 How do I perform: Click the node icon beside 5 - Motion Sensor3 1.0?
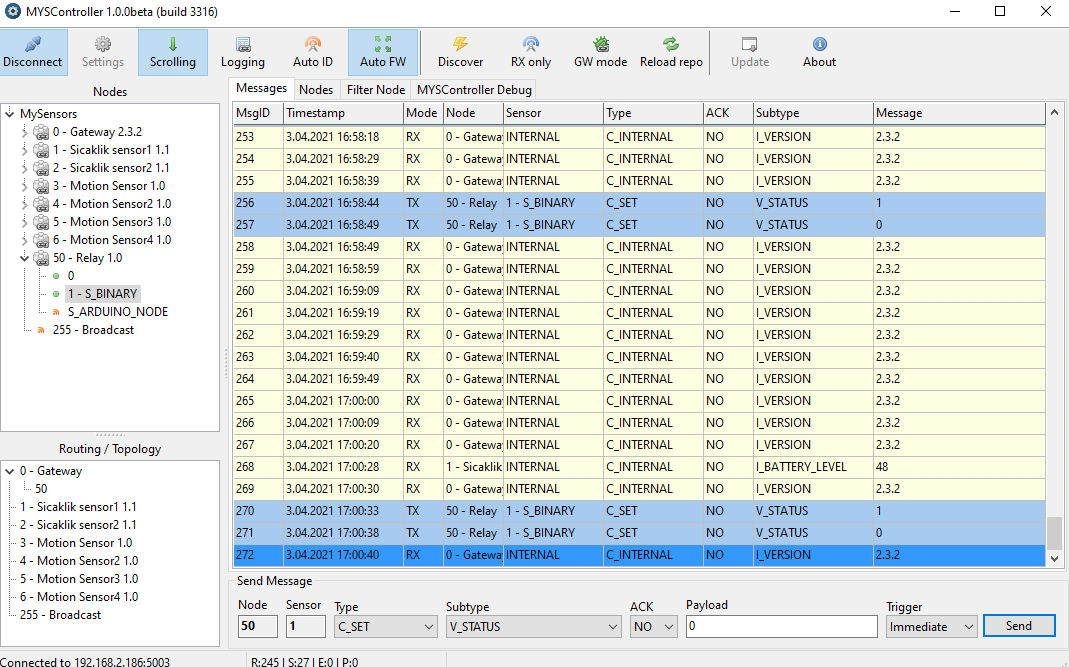pos(42,222)
